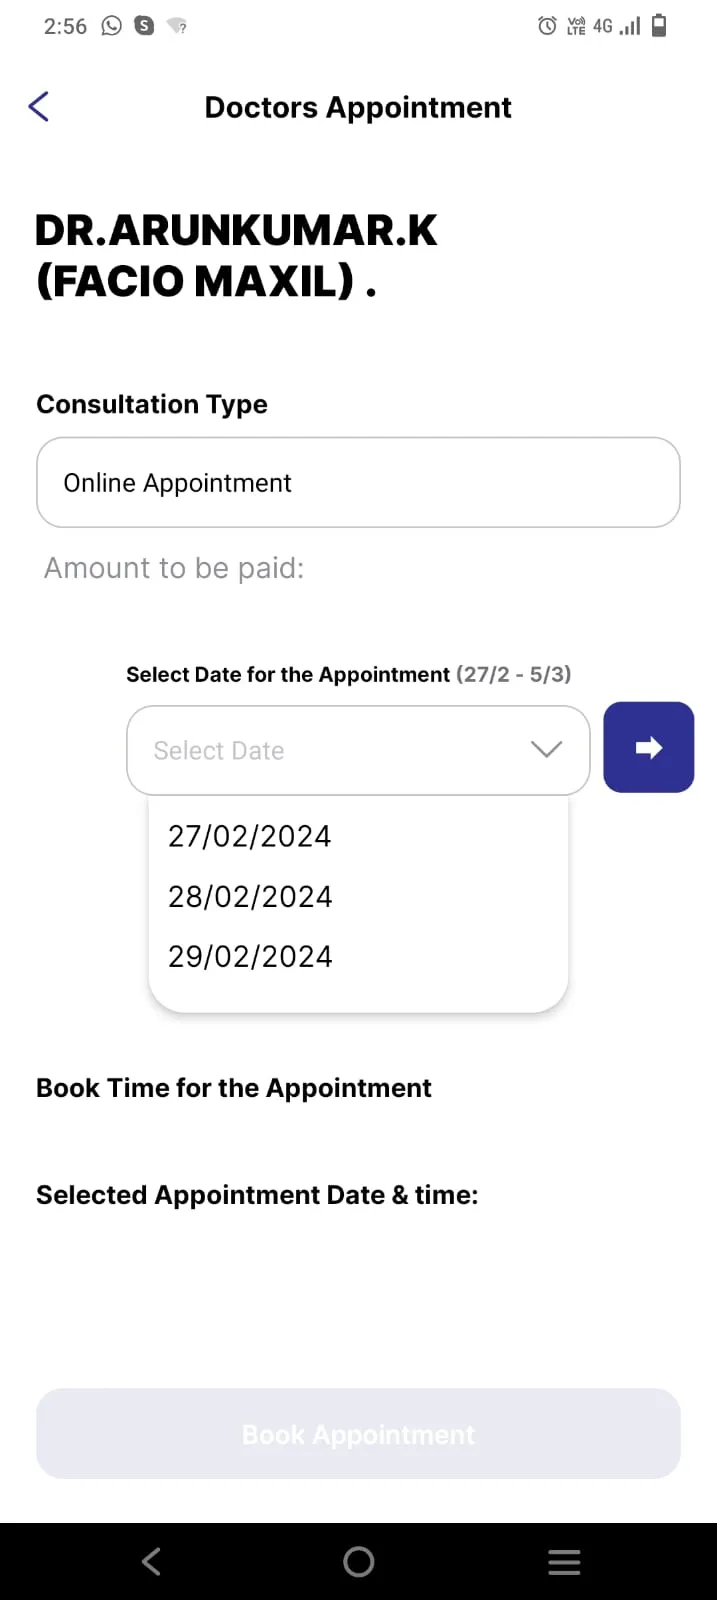
Task: Tap the alarm clock status bar icon
Action: [546, 26]
